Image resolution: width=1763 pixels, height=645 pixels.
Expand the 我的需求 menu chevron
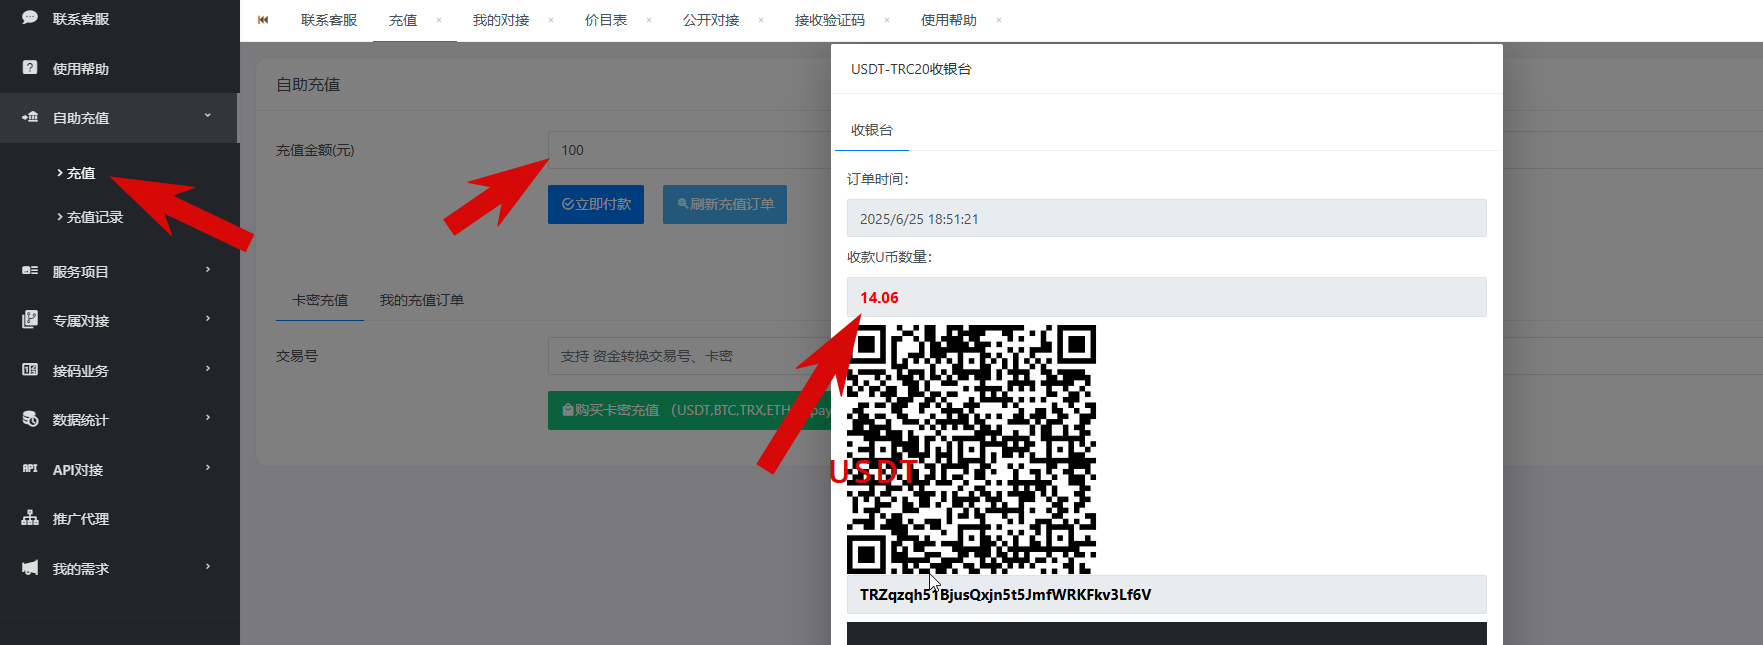(208, 567)
